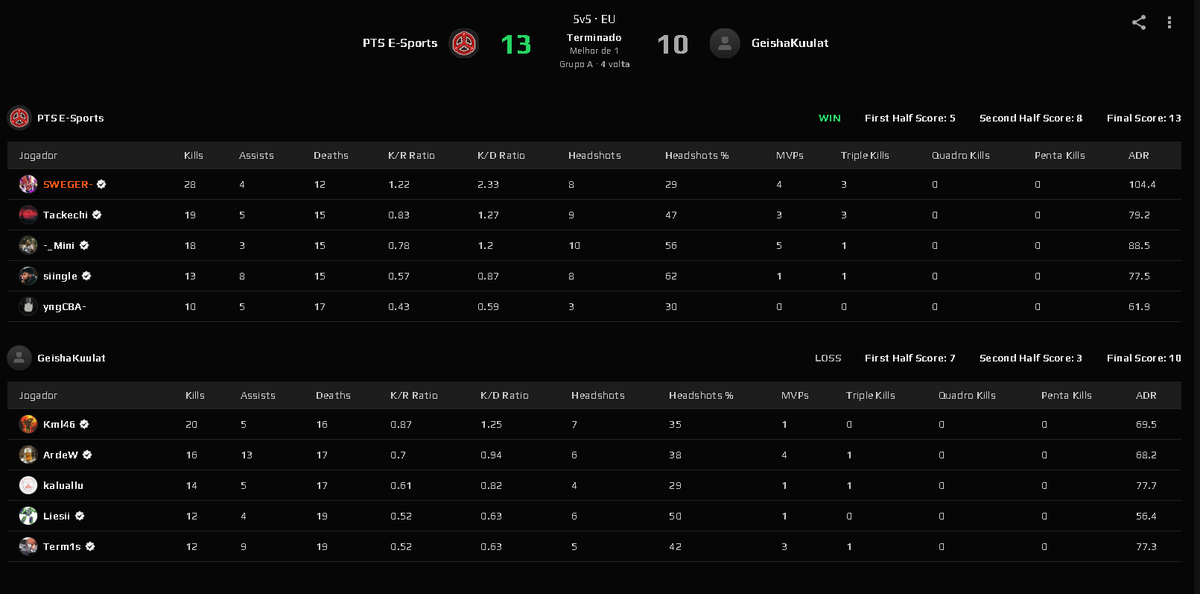This screenshot has width=1200, height=594.
Task: Click ADR header in PTS table
Action: point(1138,156)
